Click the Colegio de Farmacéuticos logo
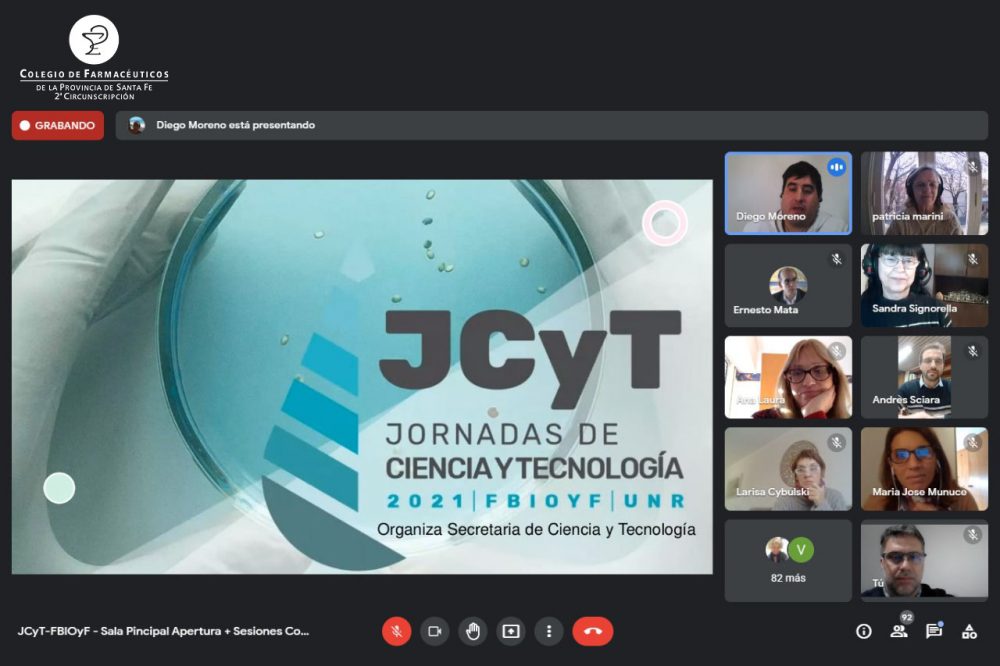1000x666 pixels. point(94,58)
